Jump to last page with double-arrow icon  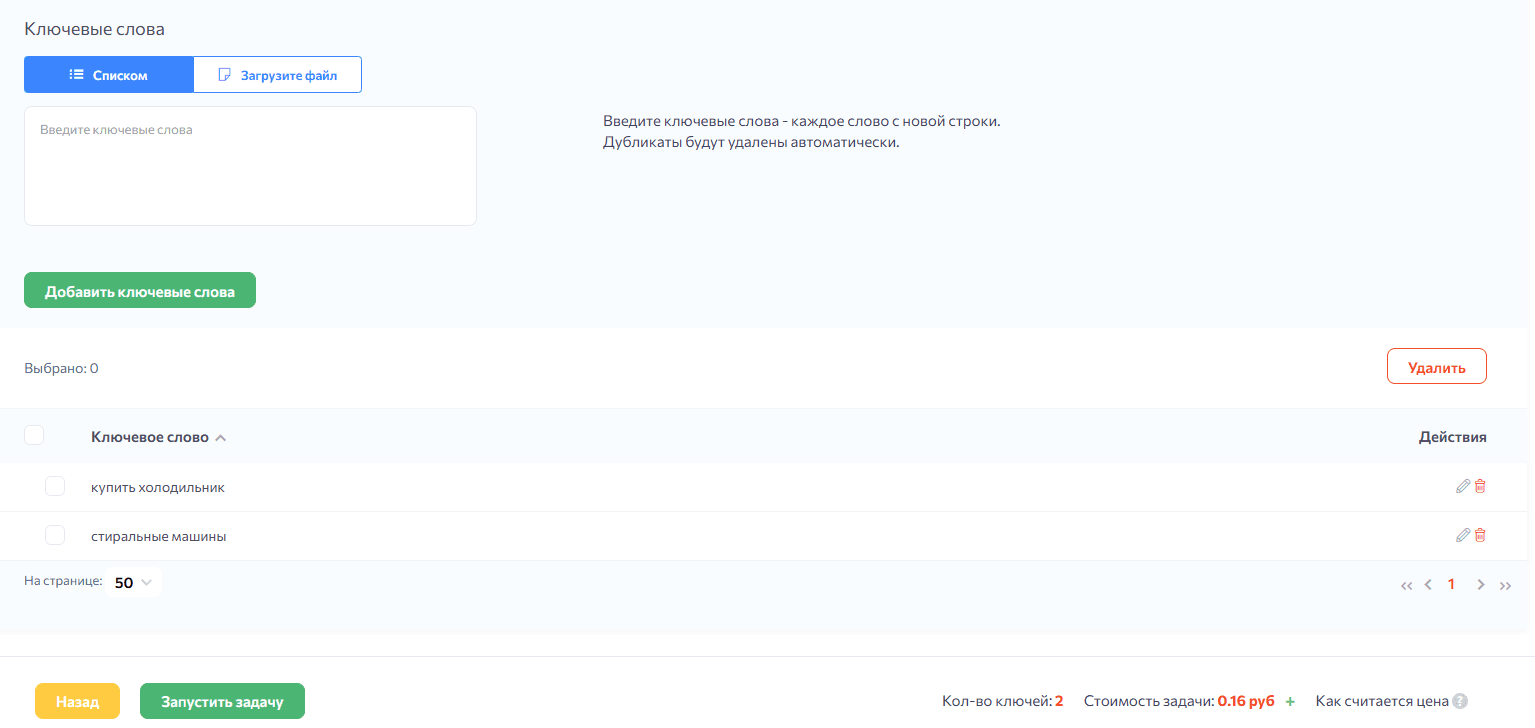1506,584
